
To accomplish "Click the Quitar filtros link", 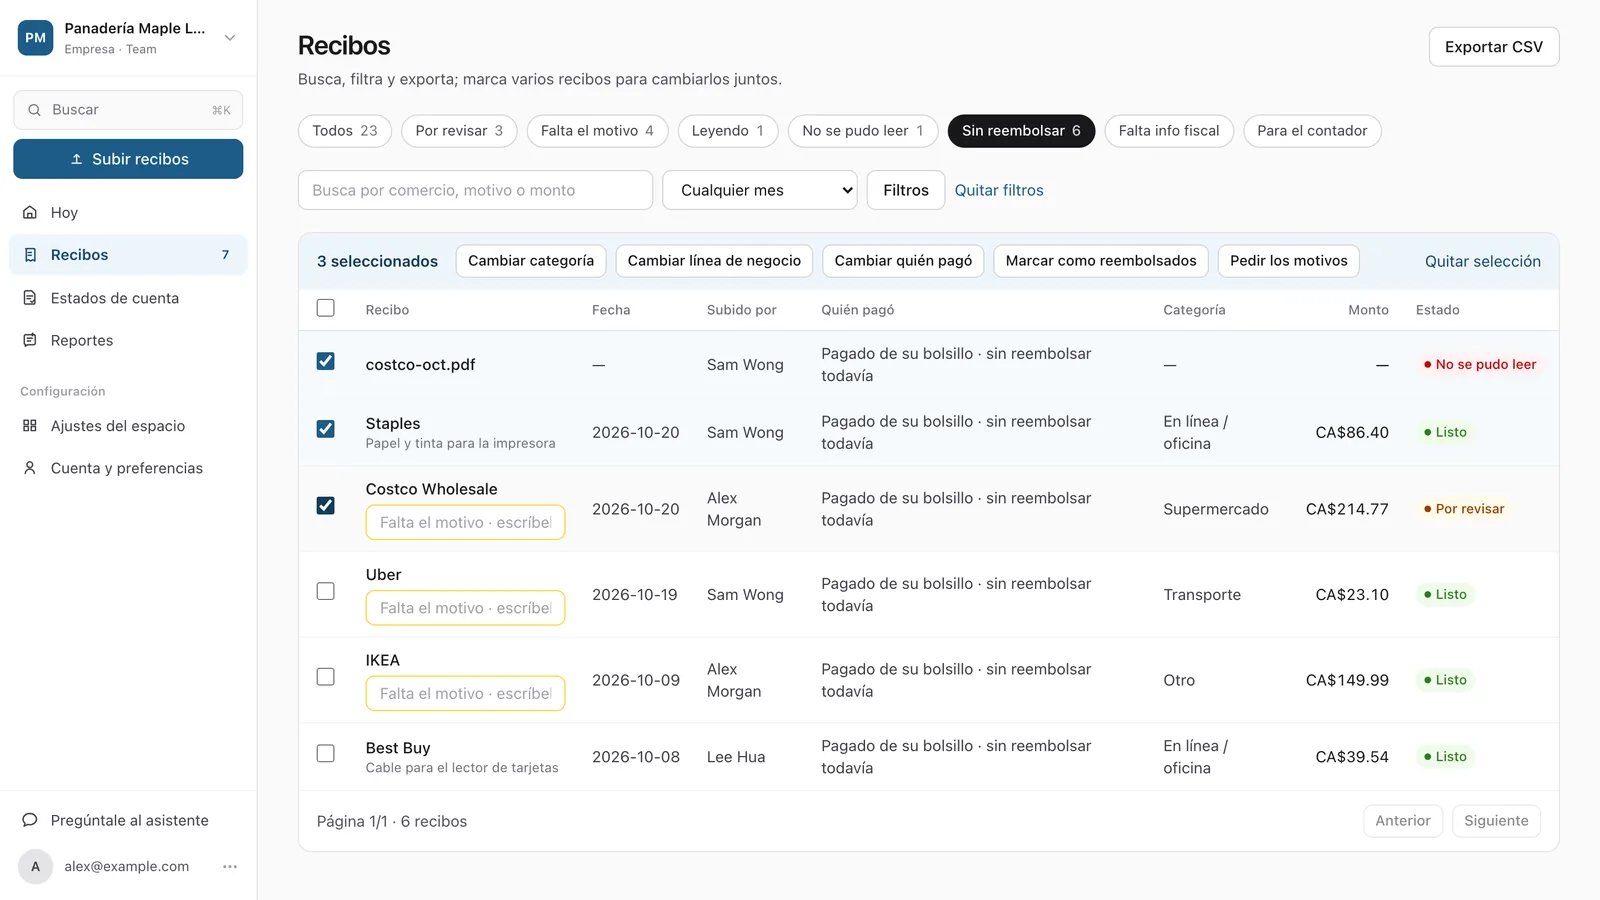I will coord(999,190).
